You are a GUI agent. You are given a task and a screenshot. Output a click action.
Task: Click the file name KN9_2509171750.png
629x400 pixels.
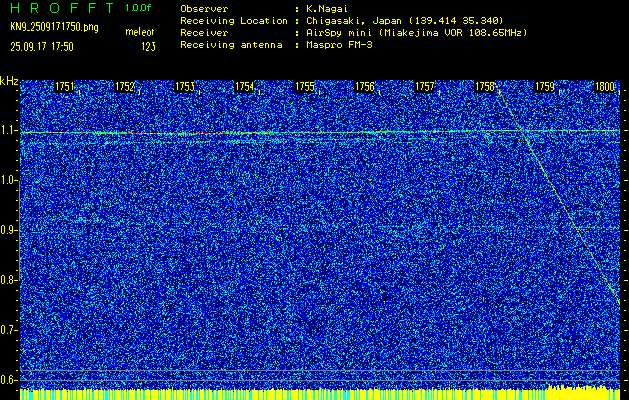[x=54, y=27]
